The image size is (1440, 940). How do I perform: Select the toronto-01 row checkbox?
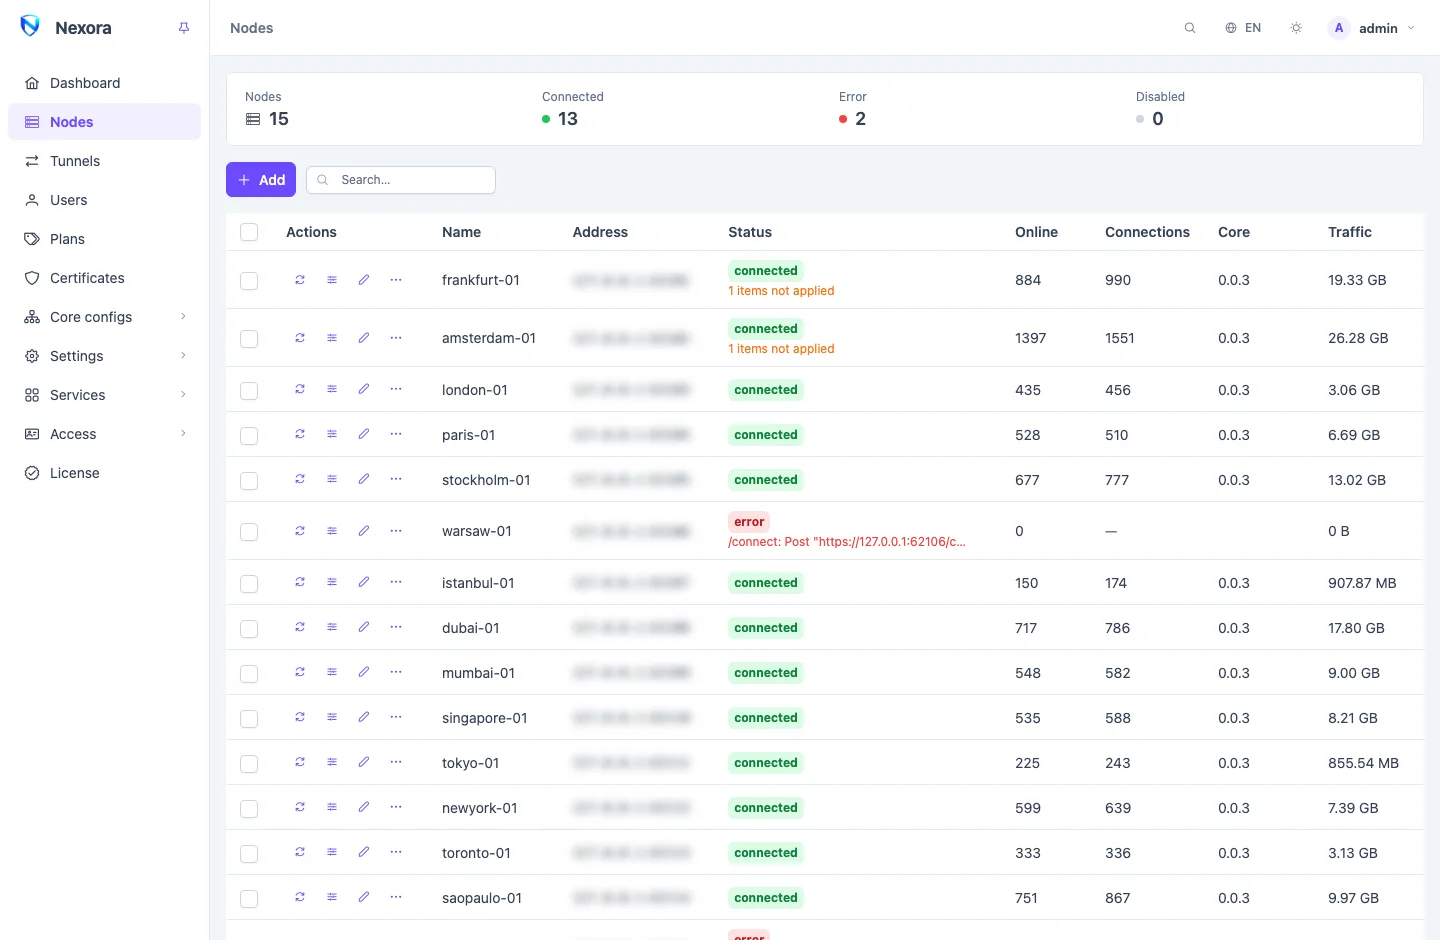point(249,854)
